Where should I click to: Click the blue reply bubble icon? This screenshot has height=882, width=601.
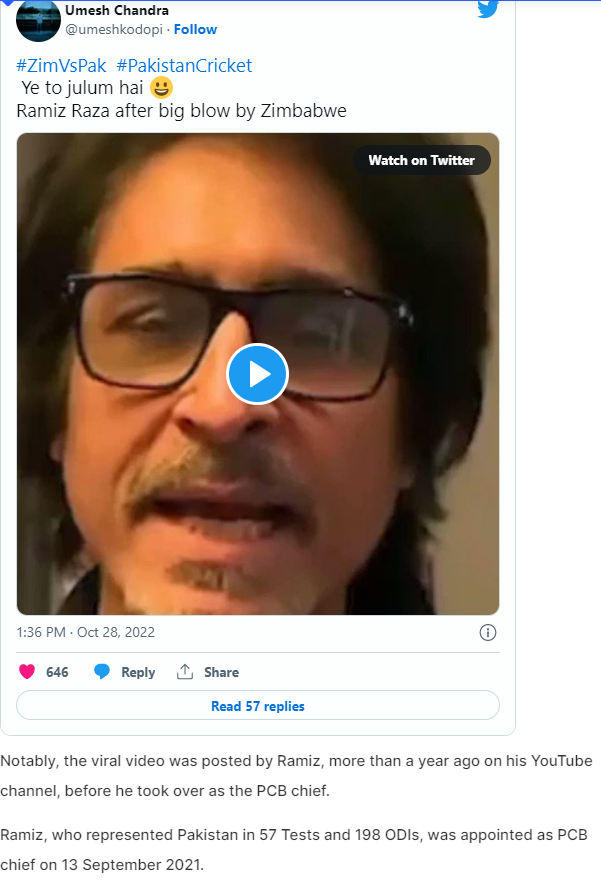pyautogui.click(x=102, y=672)
